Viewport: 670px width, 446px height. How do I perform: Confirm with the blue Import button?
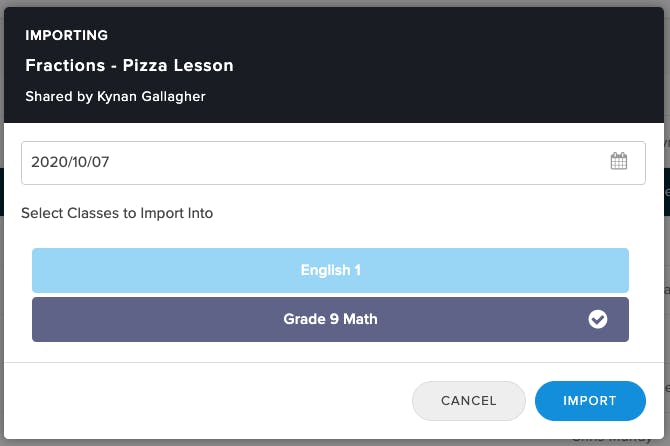(x=590, y=401)
